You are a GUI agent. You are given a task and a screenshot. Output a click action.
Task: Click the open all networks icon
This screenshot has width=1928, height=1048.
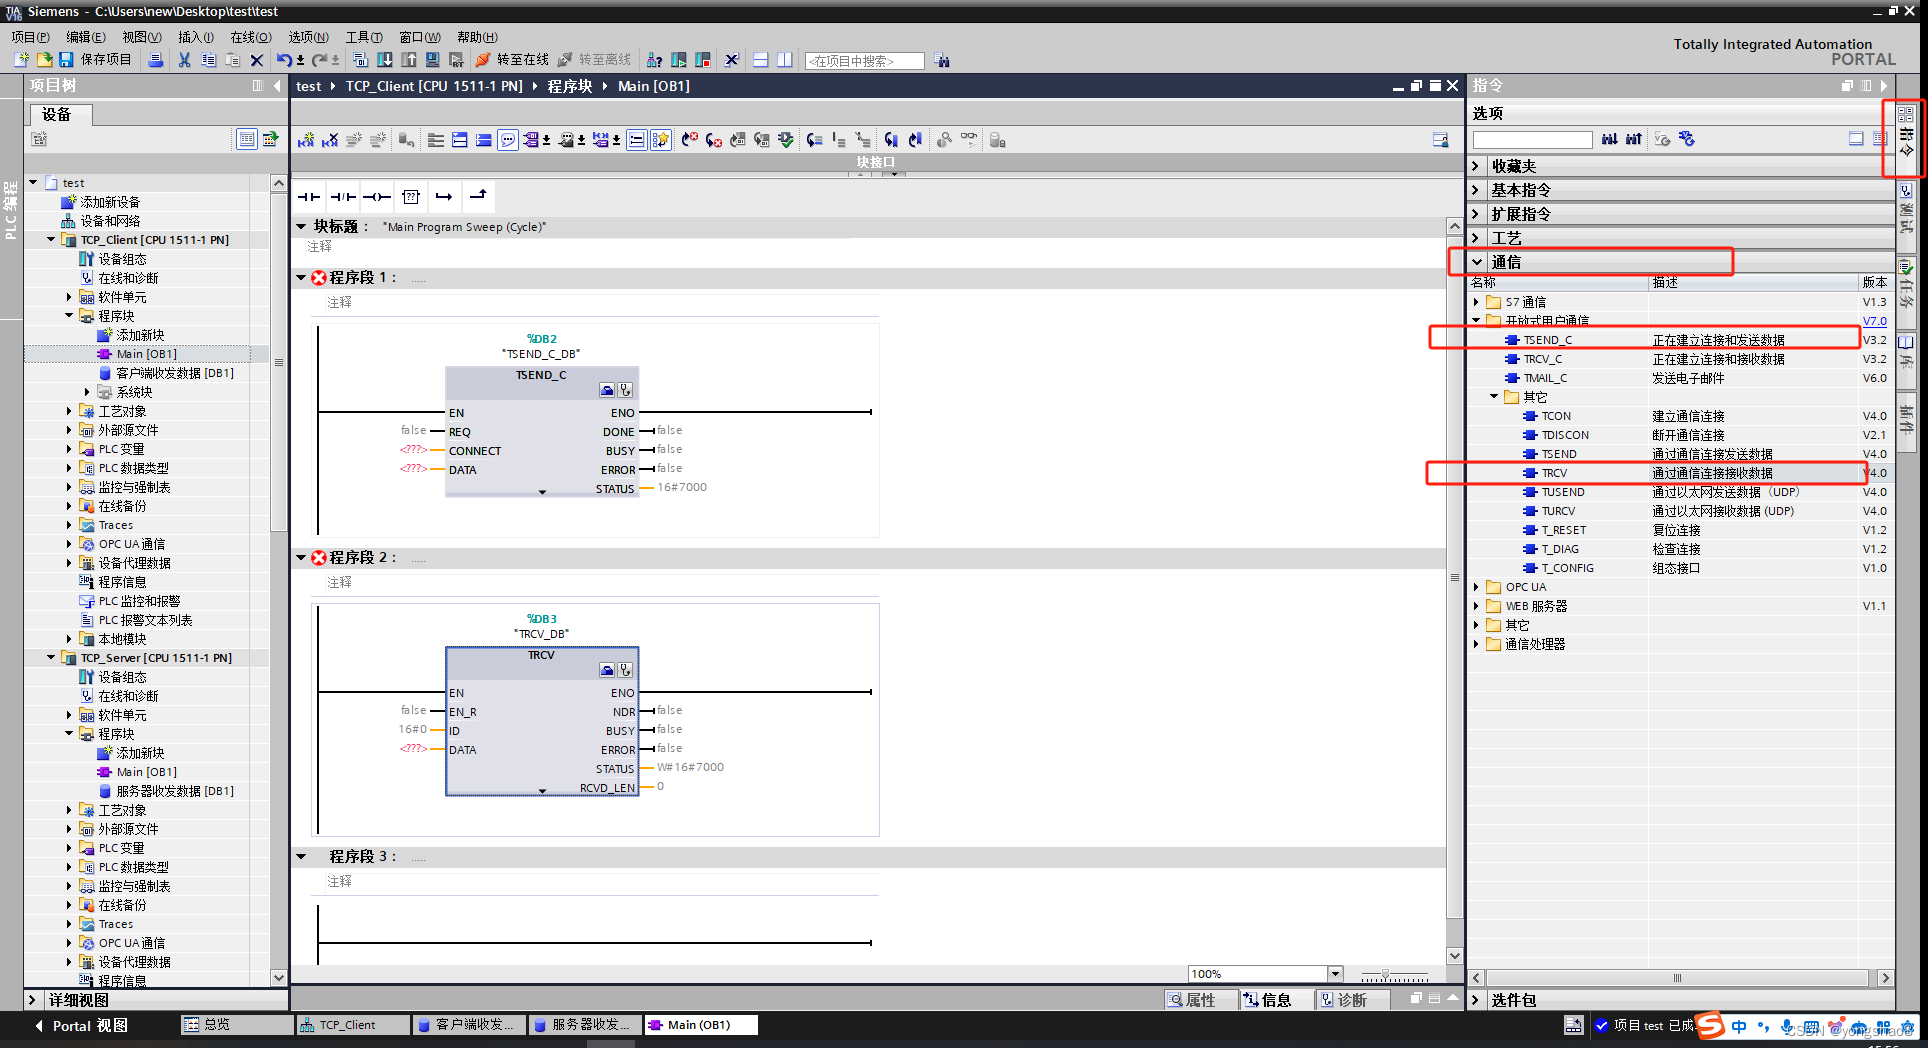(460, 140)
